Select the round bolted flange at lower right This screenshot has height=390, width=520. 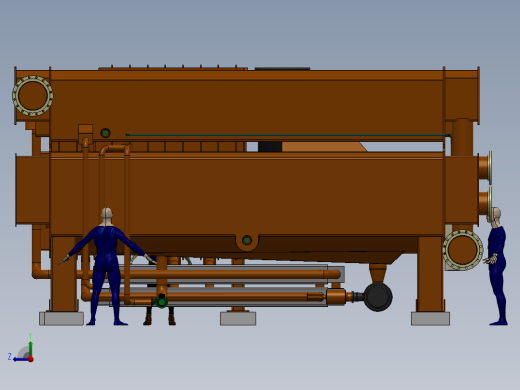coord(463,250)
